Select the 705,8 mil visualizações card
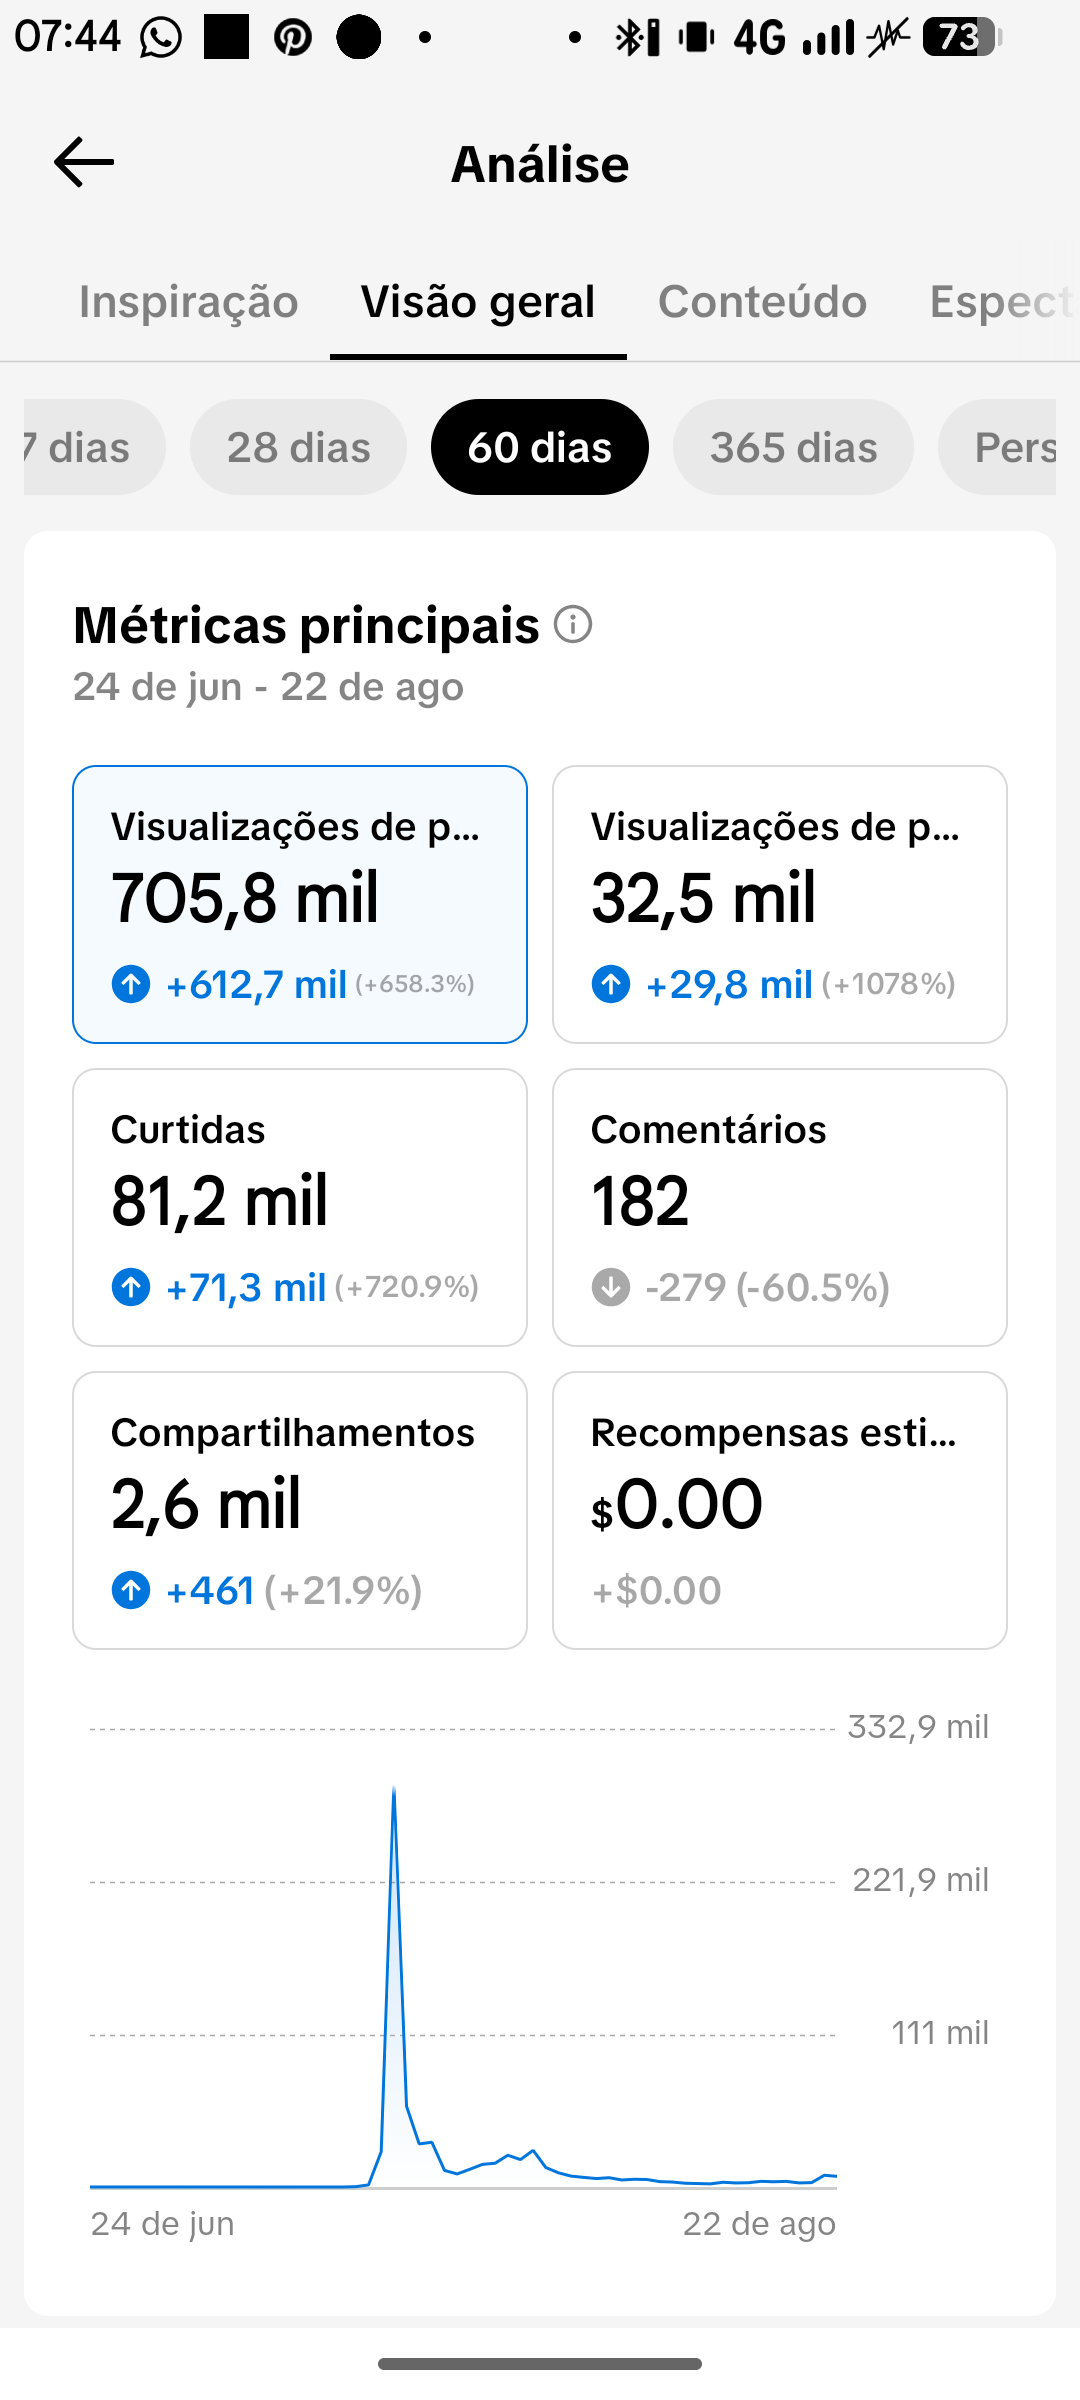Screen dimensions: 1080x2400 point(300,904)
